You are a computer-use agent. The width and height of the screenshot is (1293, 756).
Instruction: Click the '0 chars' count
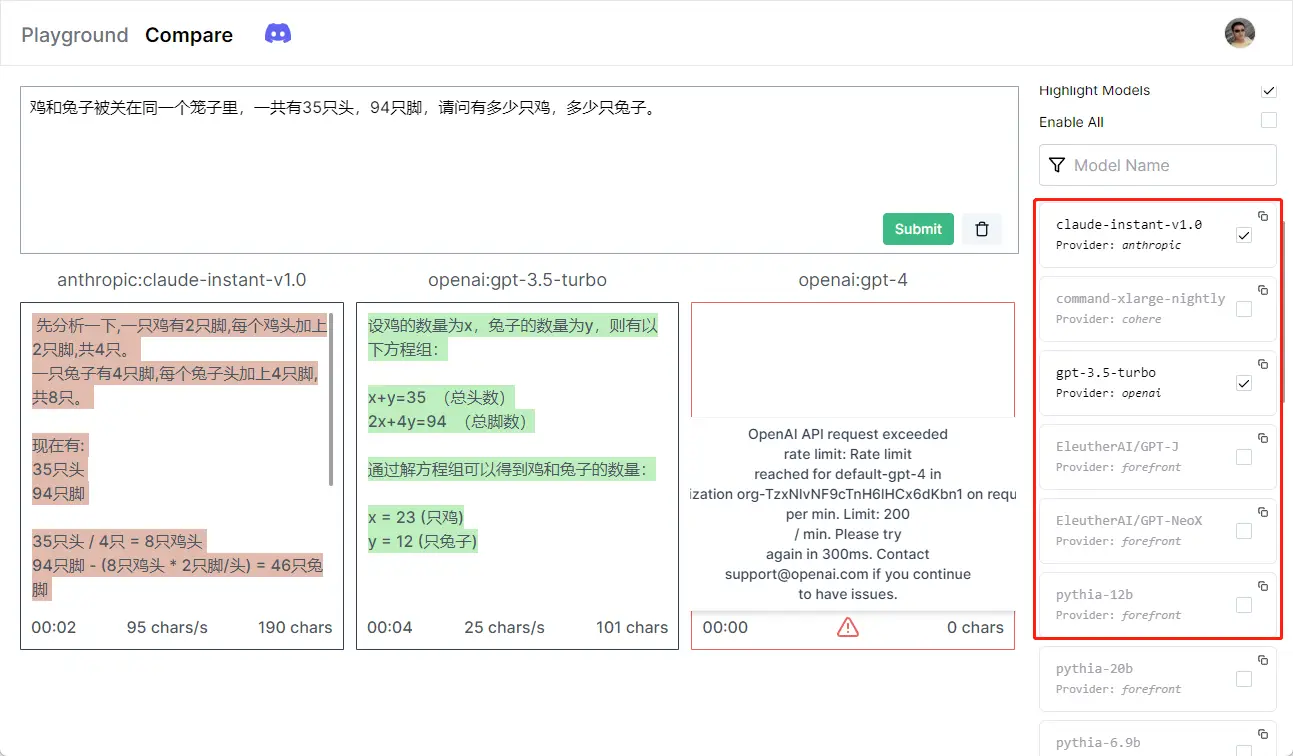975,627
